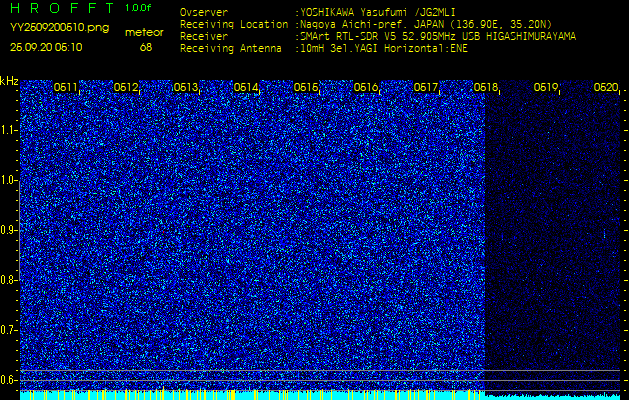Image resolution: width=629 pixels, height=400 pixels.
Task: Click the 0.6 kHz axis label
Action: pos(8,380)
